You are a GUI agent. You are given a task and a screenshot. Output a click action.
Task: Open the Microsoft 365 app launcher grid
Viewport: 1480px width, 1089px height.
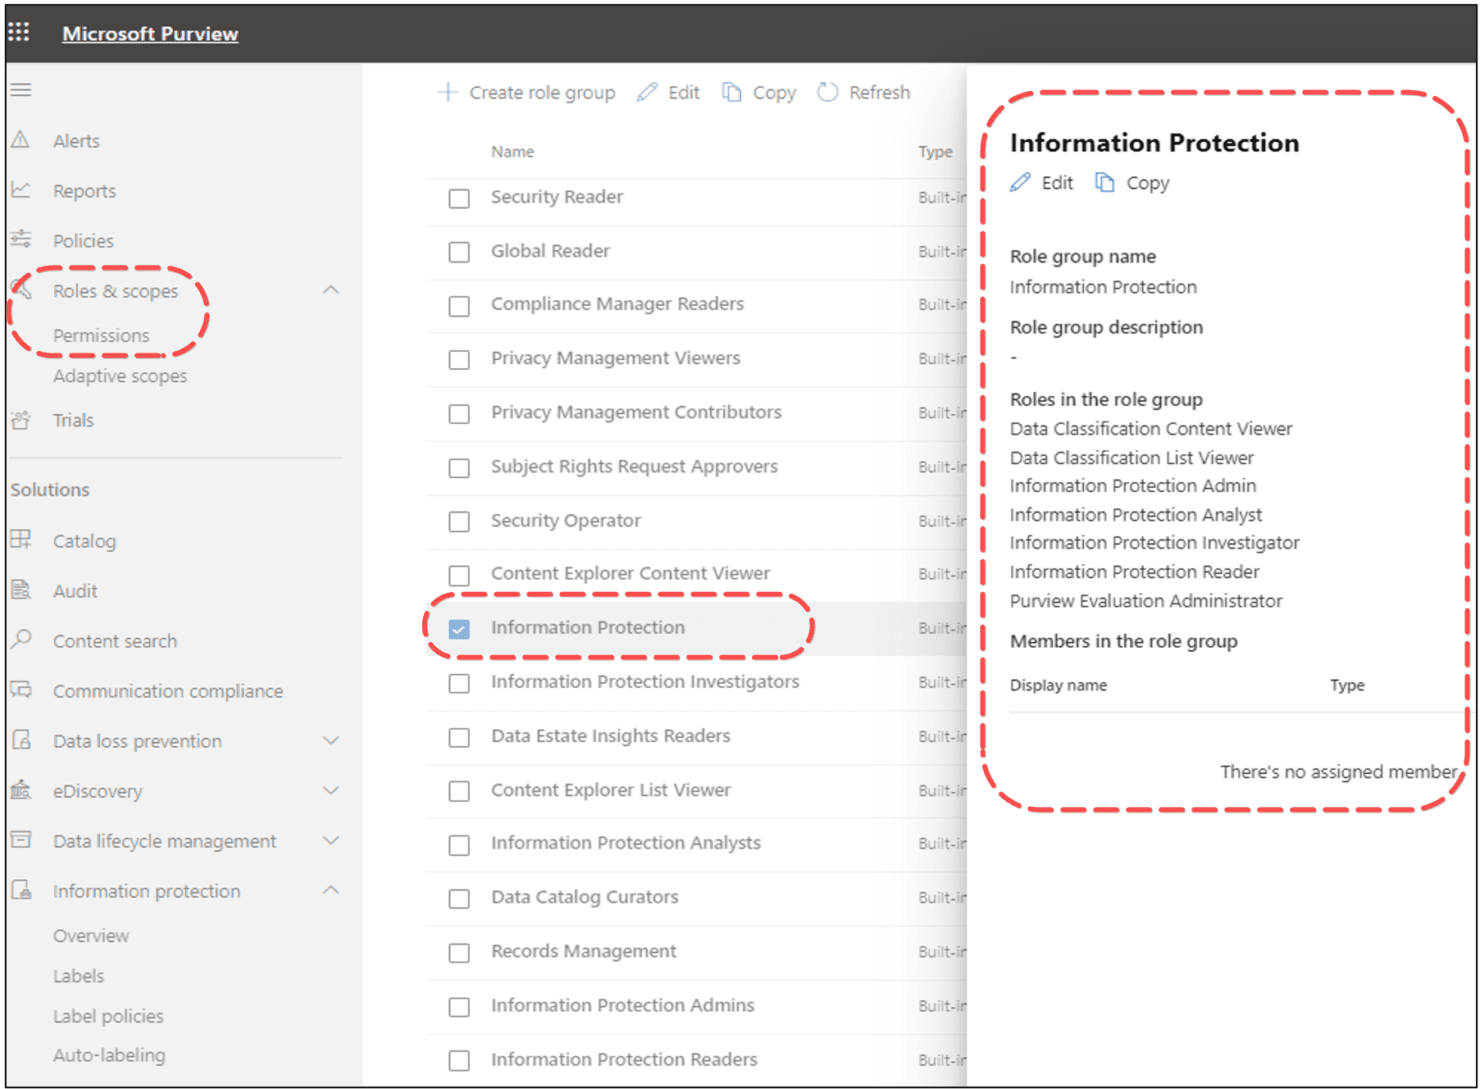click(19, 31)
